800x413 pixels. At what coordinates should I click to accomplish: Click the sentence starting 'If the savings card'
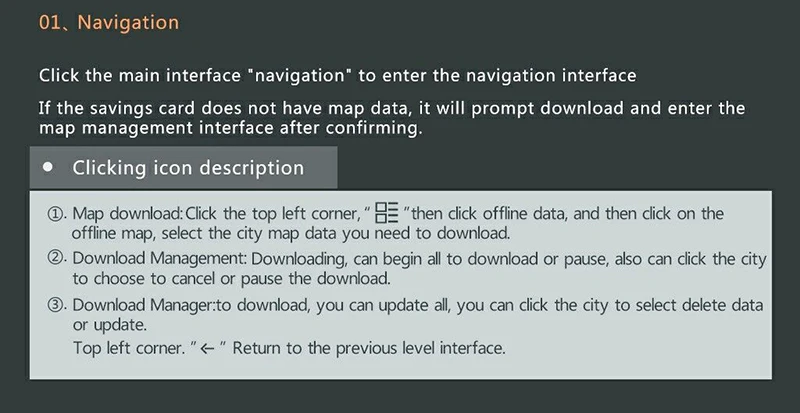pos(392,118)
